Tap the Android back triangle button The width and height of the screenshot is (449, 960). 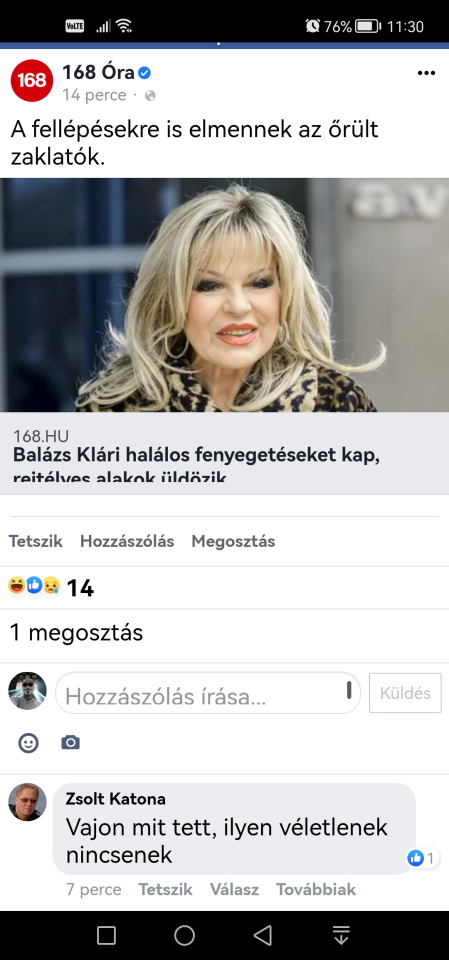tap(263, 935)
